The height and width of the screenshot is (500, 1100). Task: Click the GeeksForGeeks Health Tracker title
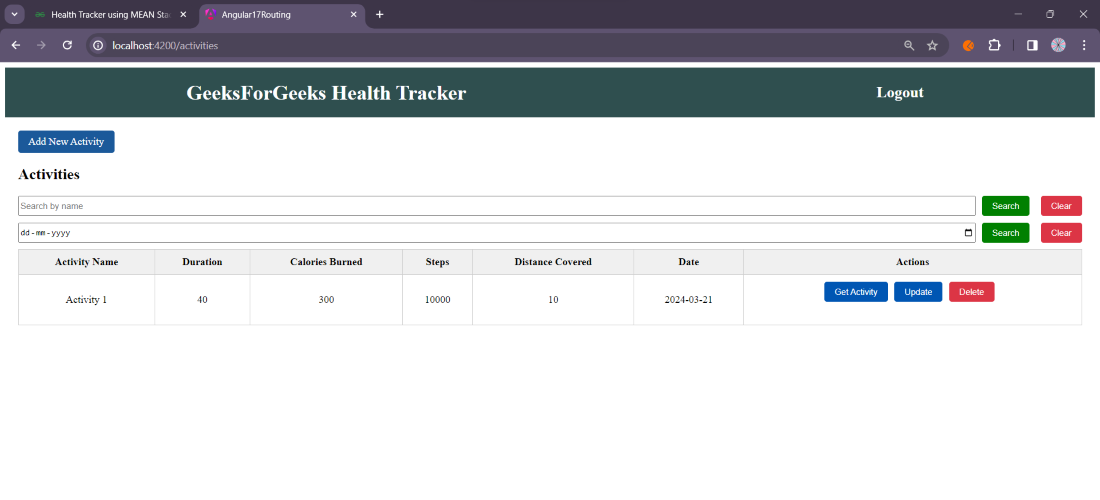coord(326,93)
